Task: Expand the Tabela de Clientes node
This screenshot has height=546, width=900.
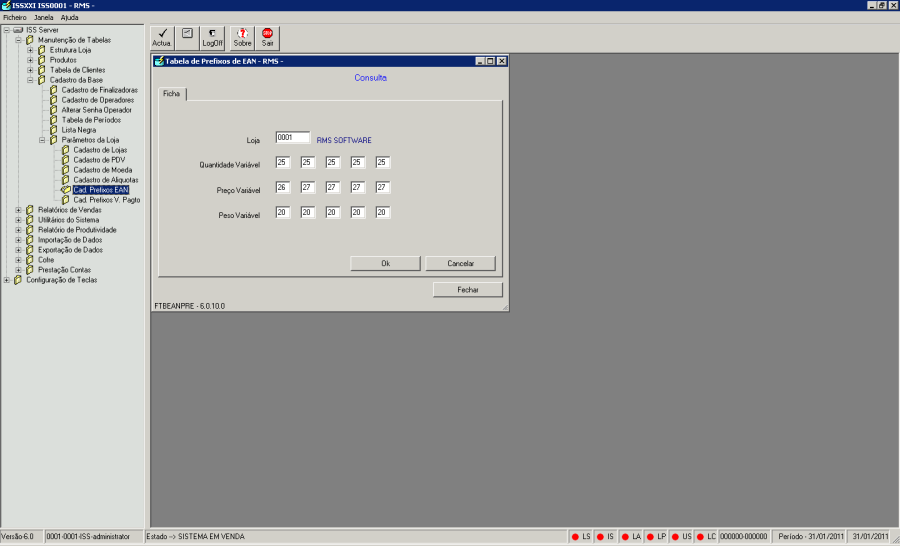Action: pyautogui.click(x=30, y=70)
